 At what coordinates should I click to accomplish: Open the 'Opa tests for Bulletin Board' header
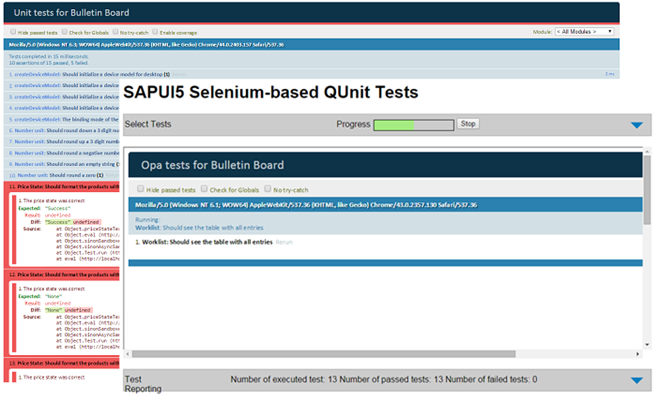[x=210, y=165]
